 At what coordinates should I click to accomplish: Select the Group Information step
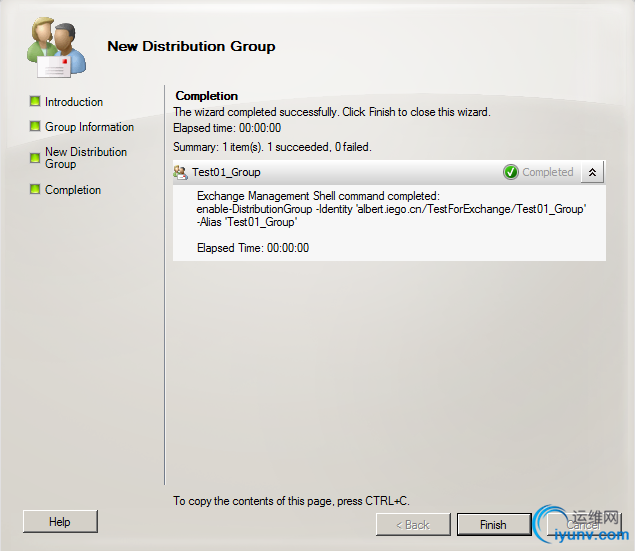point(89,127)
